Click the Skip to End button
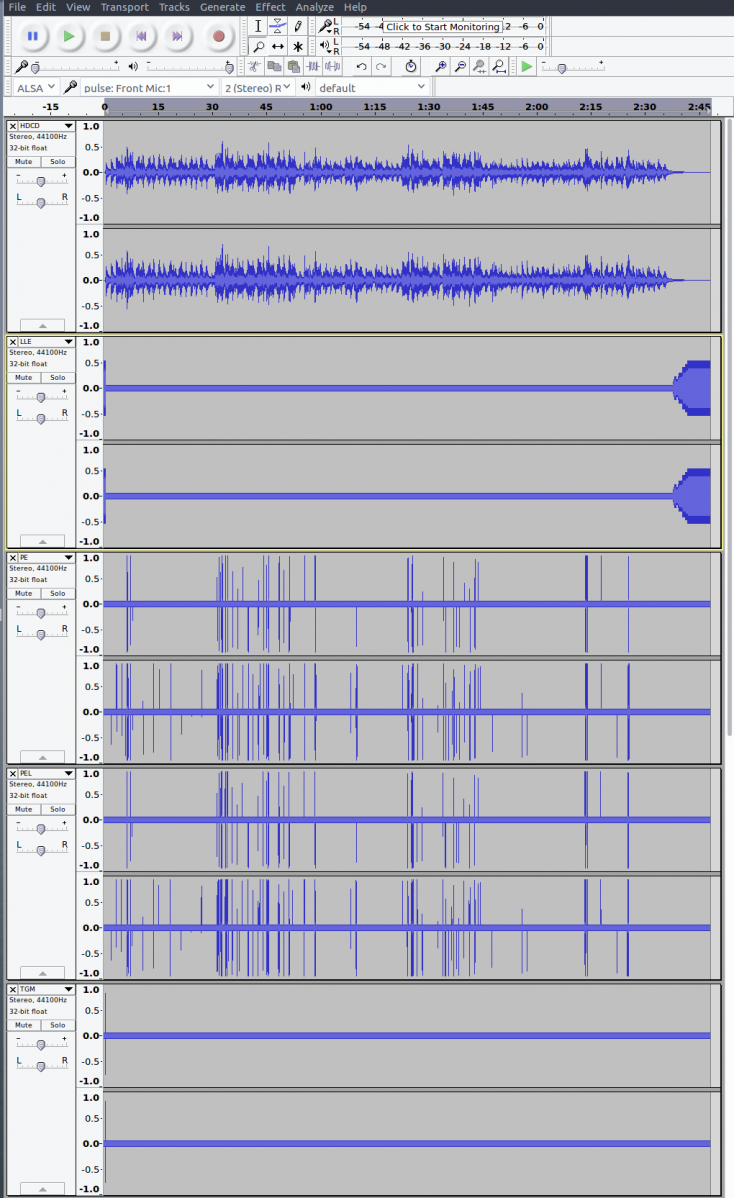This screenshot has height=1198, width=734. coord(177,36)
